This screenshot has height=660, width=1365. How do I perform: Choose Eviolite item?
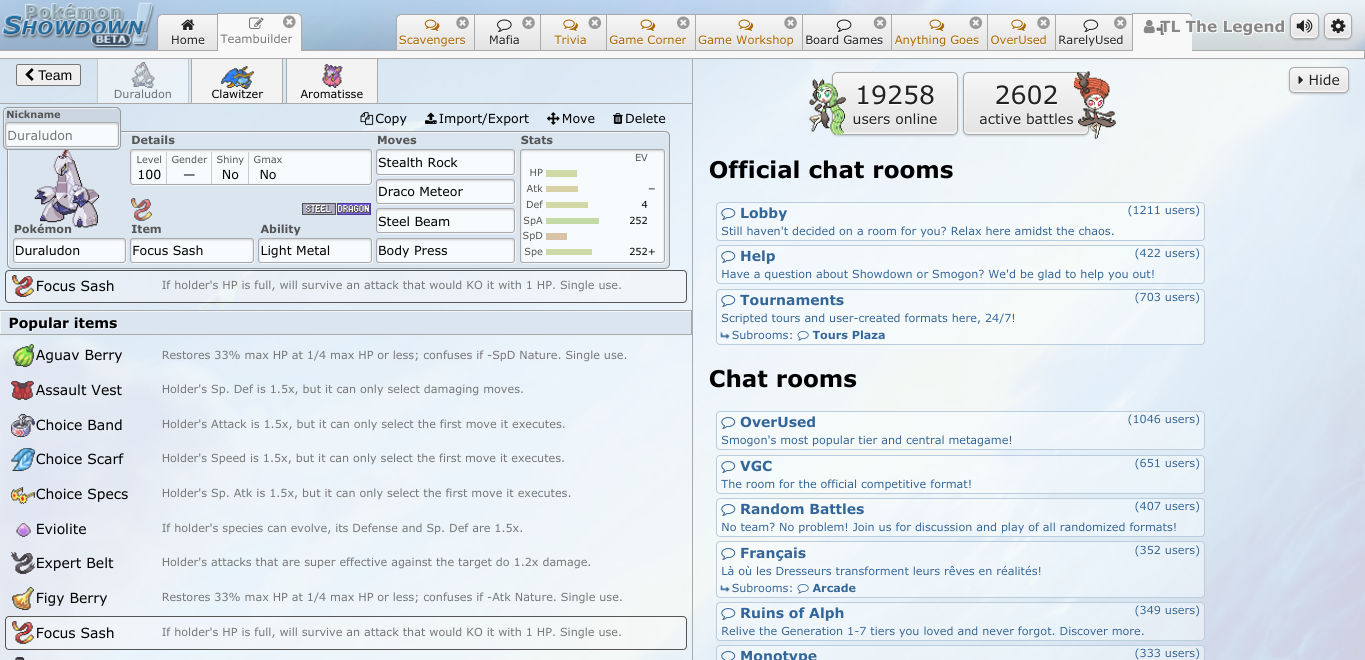[346, 528]
